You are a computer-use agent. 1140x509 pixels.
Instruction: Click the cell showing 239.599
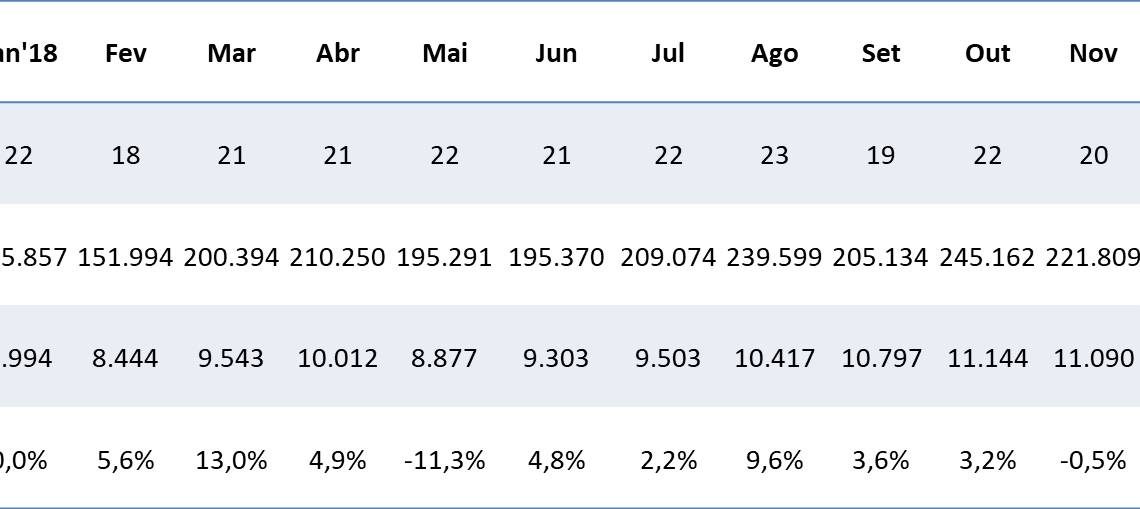(x=774, y=258)
